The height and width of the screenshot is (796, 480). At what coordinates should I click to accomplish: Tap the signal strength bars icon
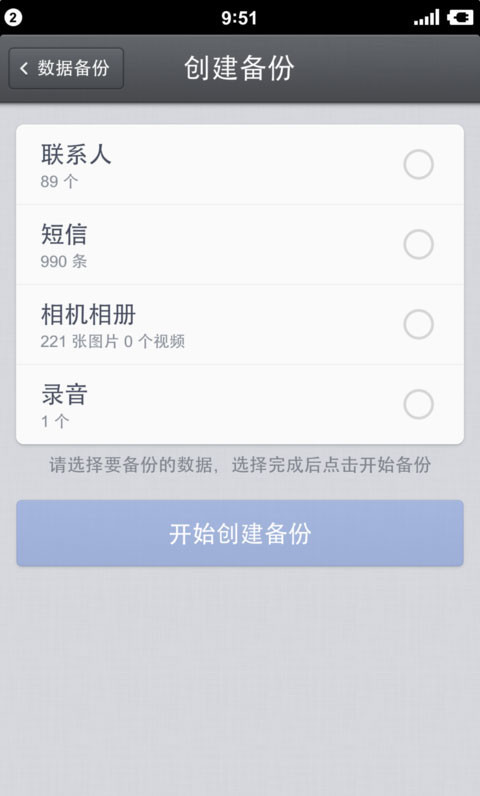click(427, 18)
